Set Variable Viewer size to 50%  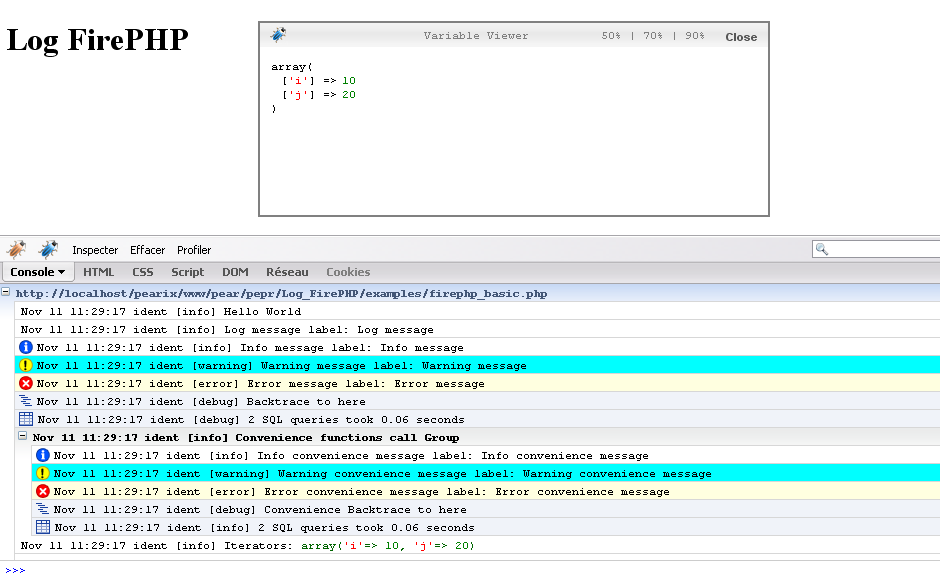[x=611, y=36]
